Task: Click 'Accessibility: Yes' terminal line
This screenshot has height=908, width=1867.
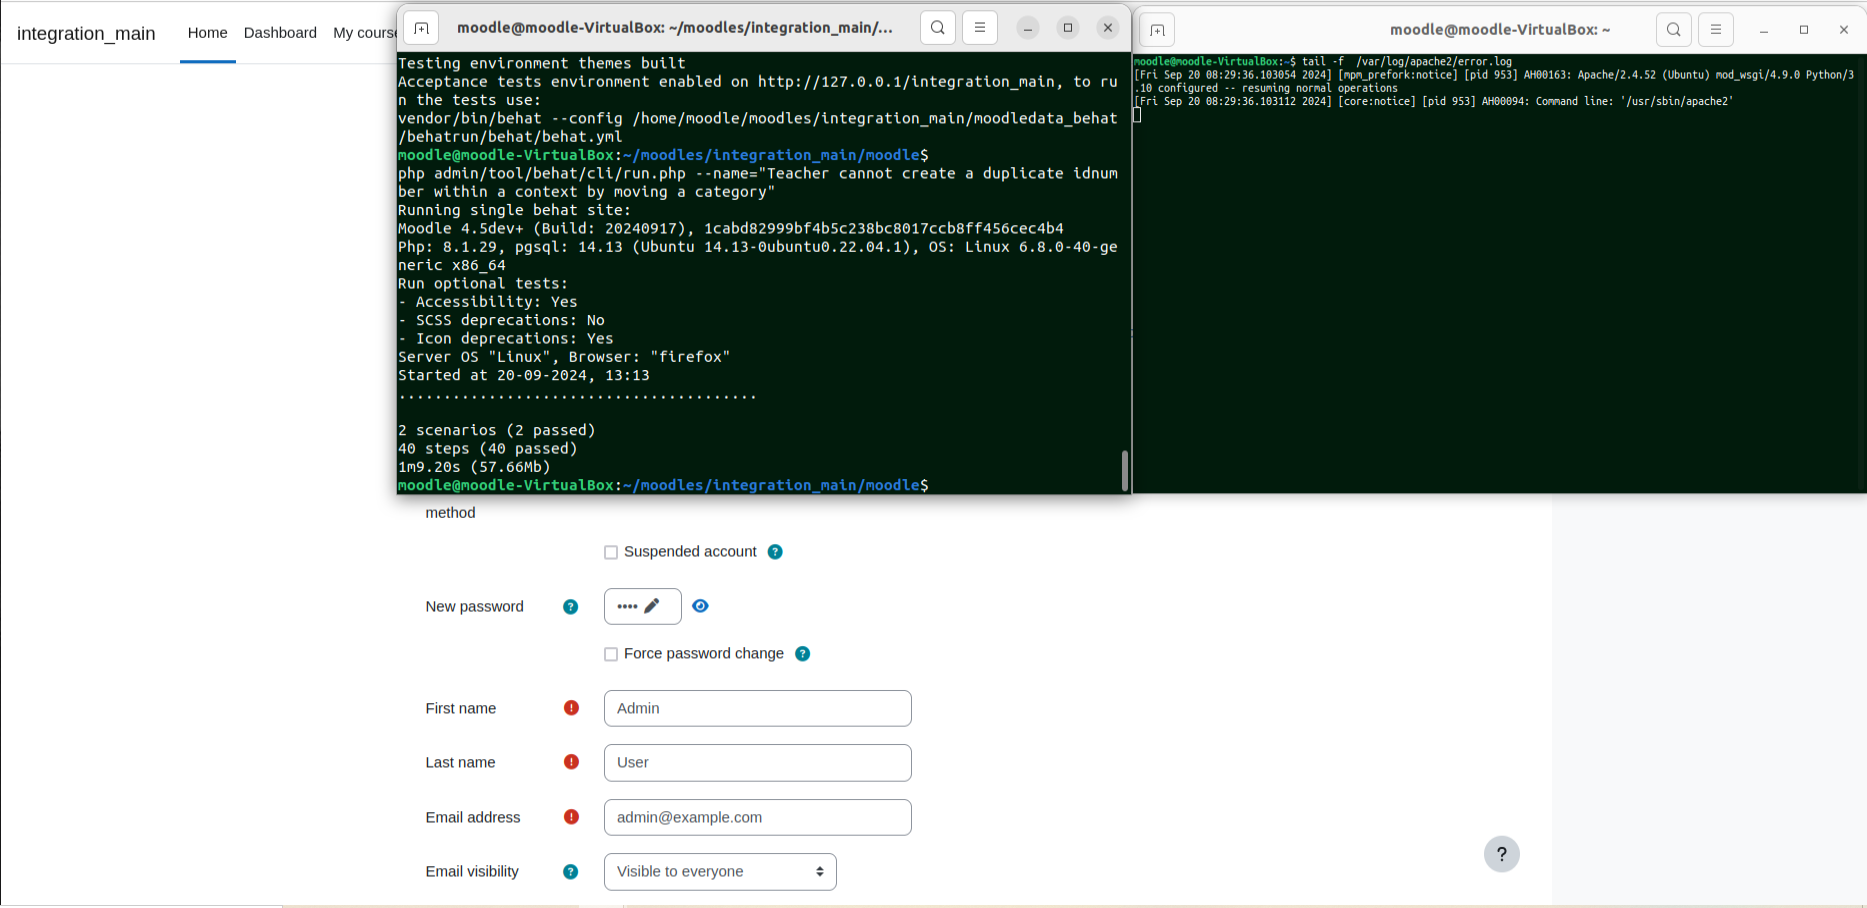Action: (488, 302)
